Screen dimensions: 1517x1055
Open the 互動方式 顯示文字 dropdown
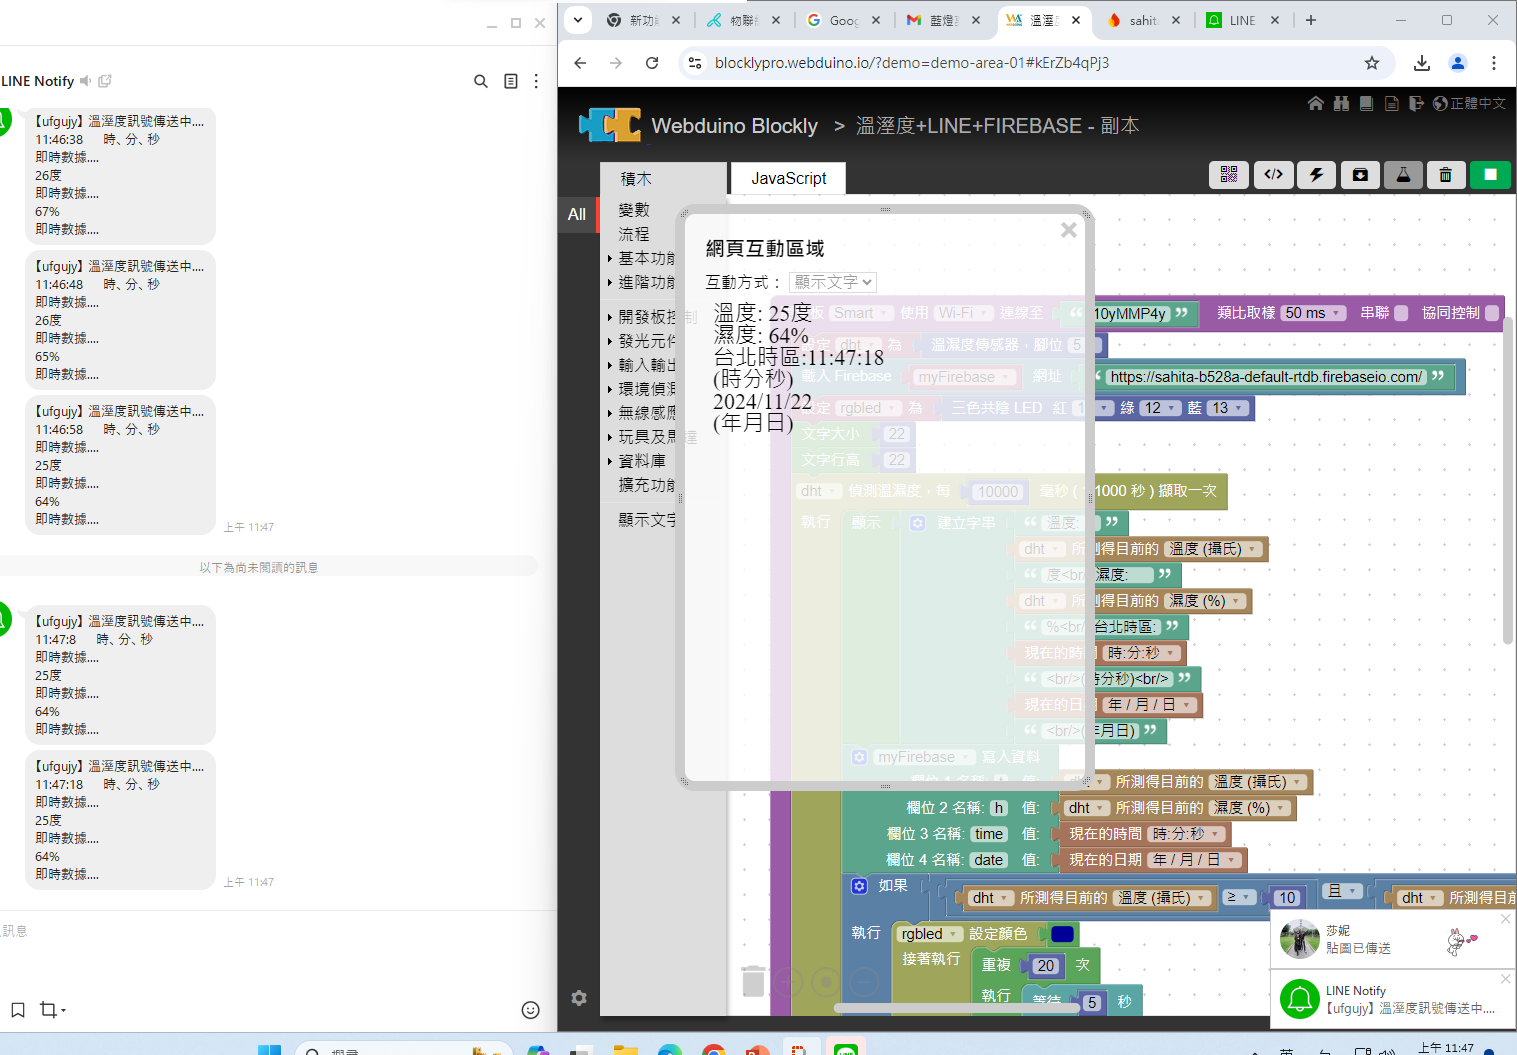(x=832, y=282)
